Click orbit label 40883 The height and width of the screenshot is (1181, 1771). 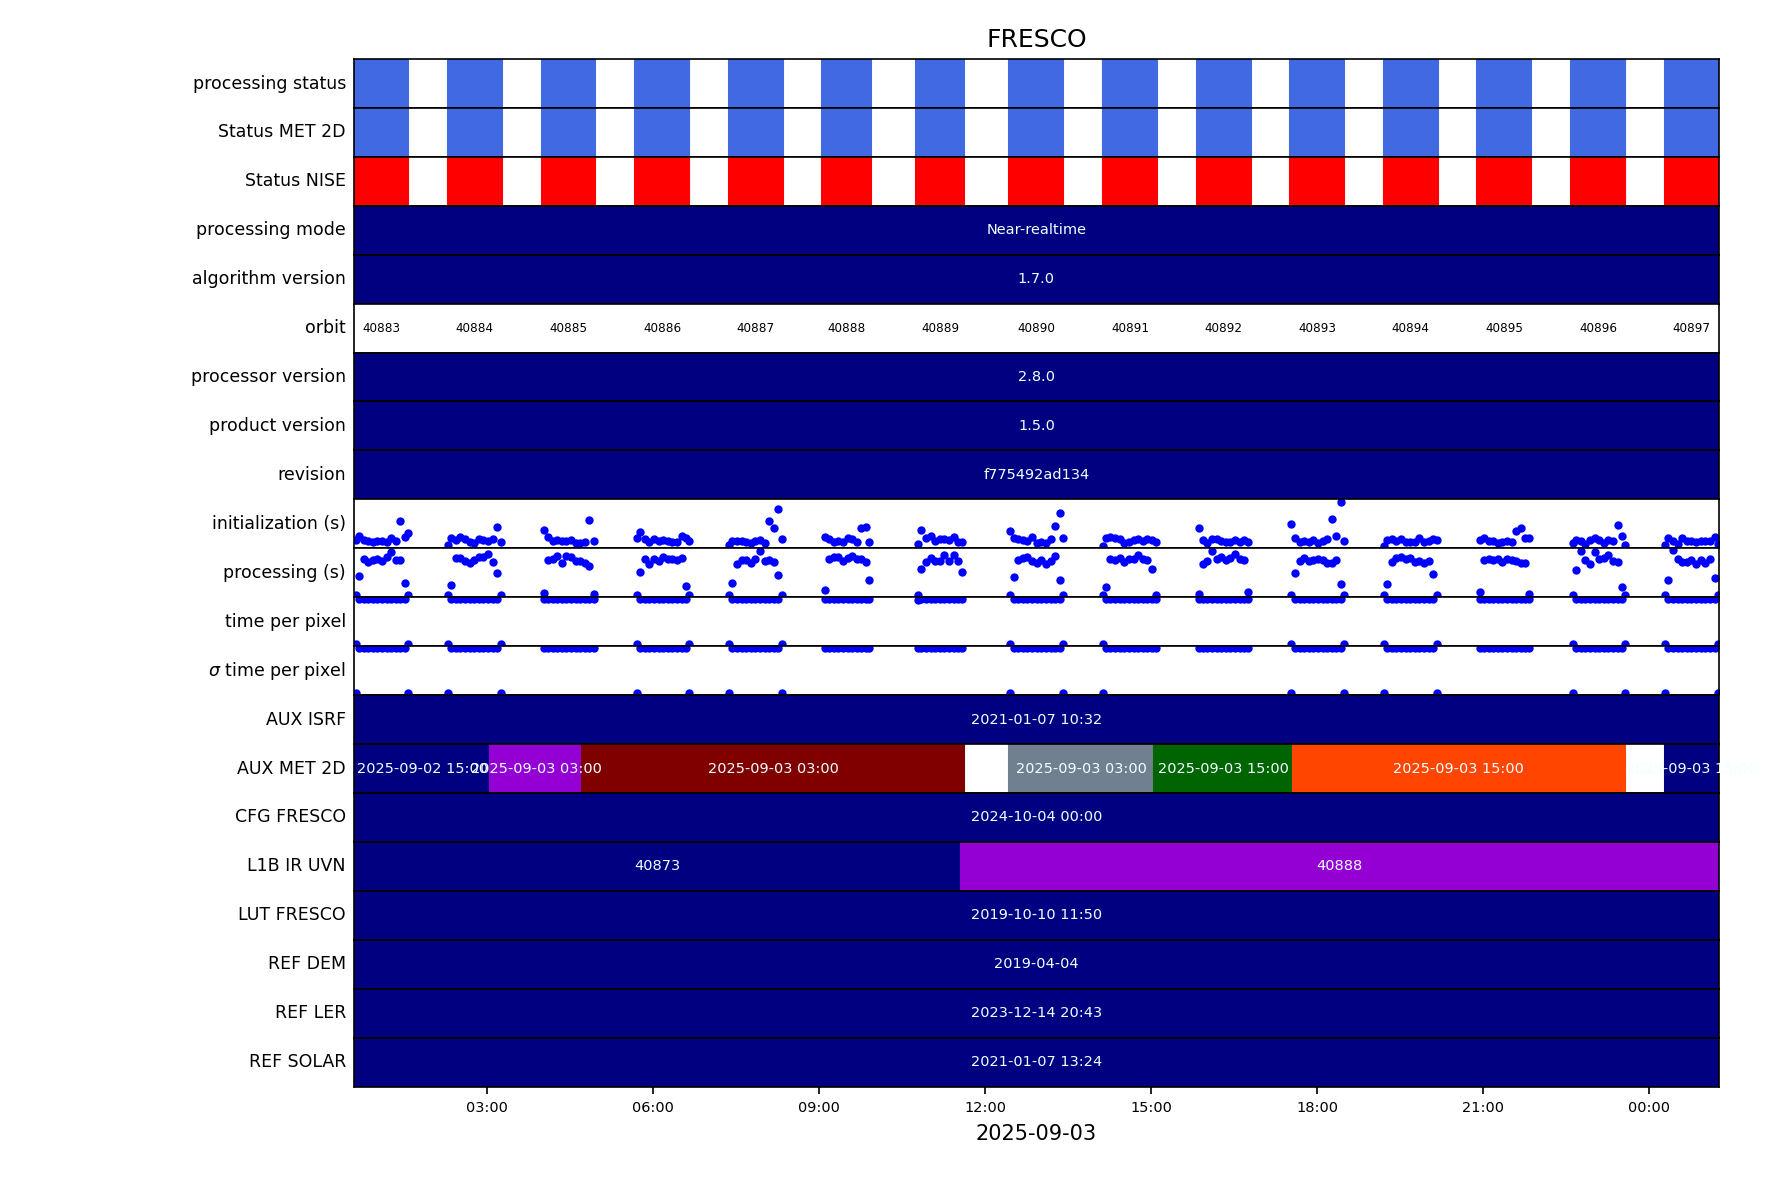tap(381, 328)
